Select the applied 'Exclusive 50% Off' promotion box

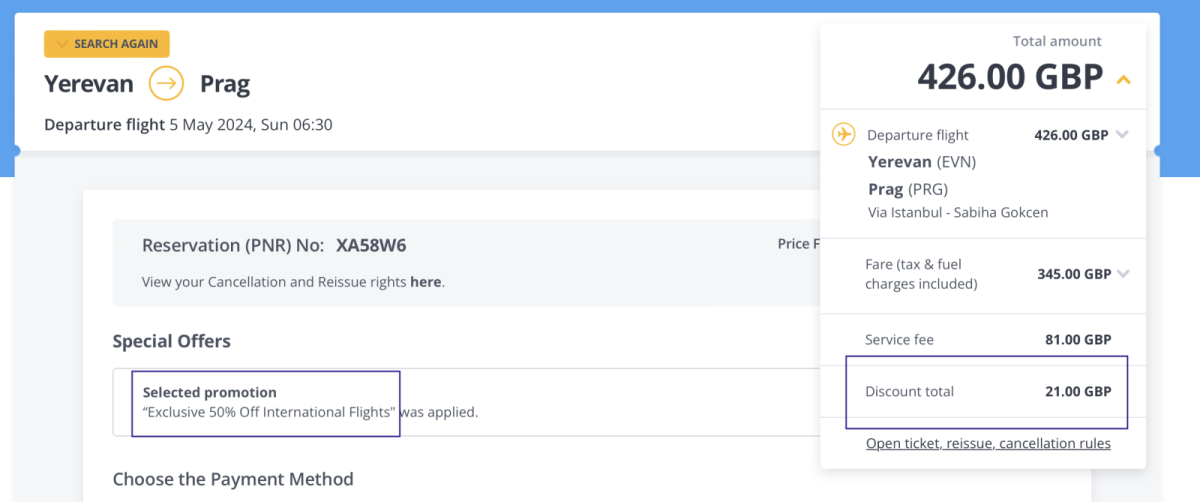(x=266, y=402)
